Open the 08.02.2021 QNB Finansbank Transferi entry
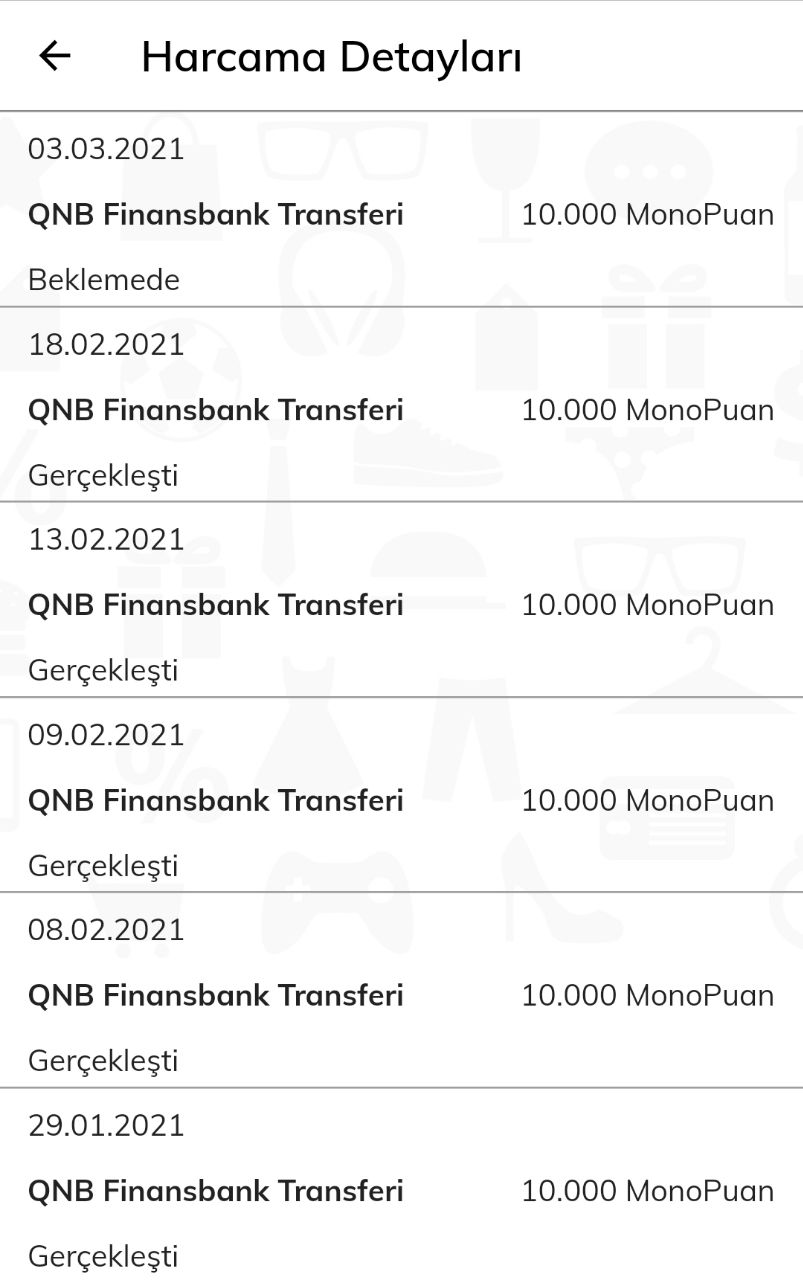This screenshot has width=803, height=1280. 401,990
